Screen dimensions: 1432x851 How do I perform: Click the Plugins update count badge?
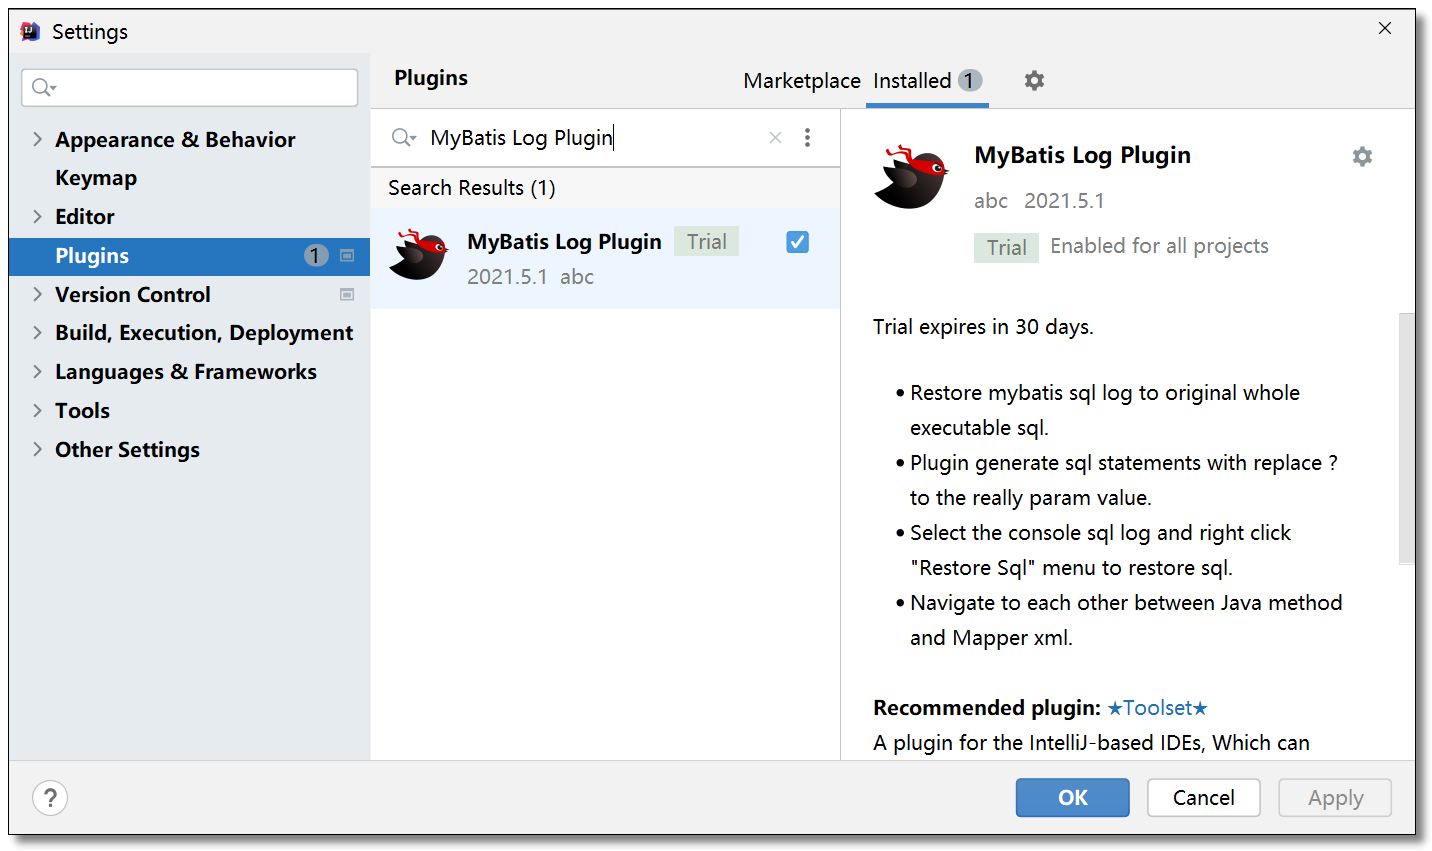[x=316, y=256]
